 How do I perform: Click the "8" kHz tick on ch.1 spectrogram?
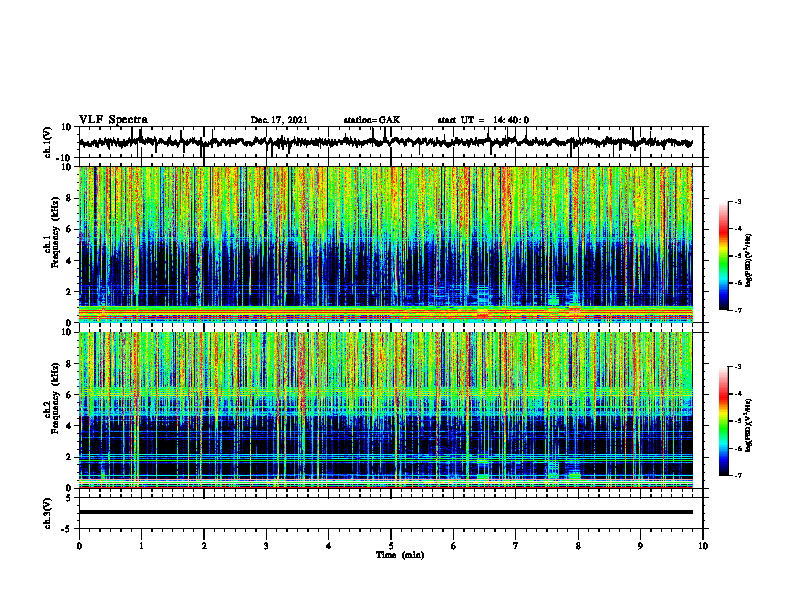coord(70,198)
